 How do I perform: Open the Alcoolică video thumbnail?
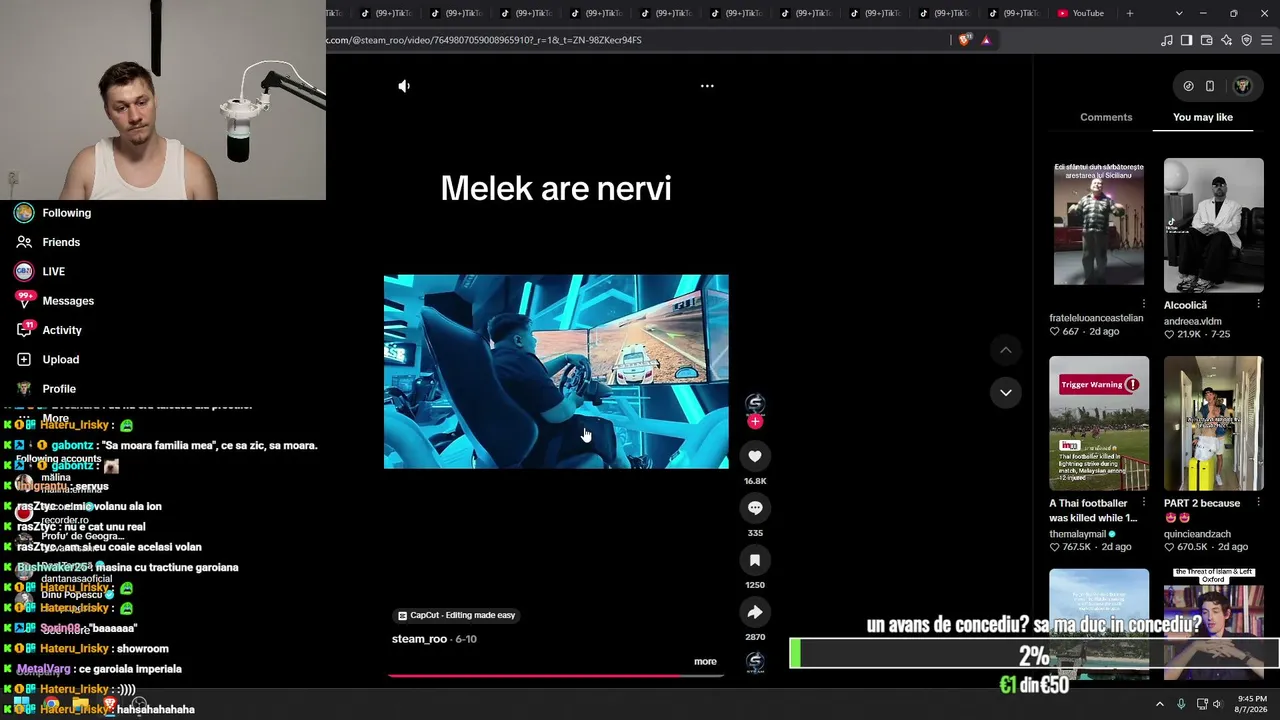[x=1214, y=226]
